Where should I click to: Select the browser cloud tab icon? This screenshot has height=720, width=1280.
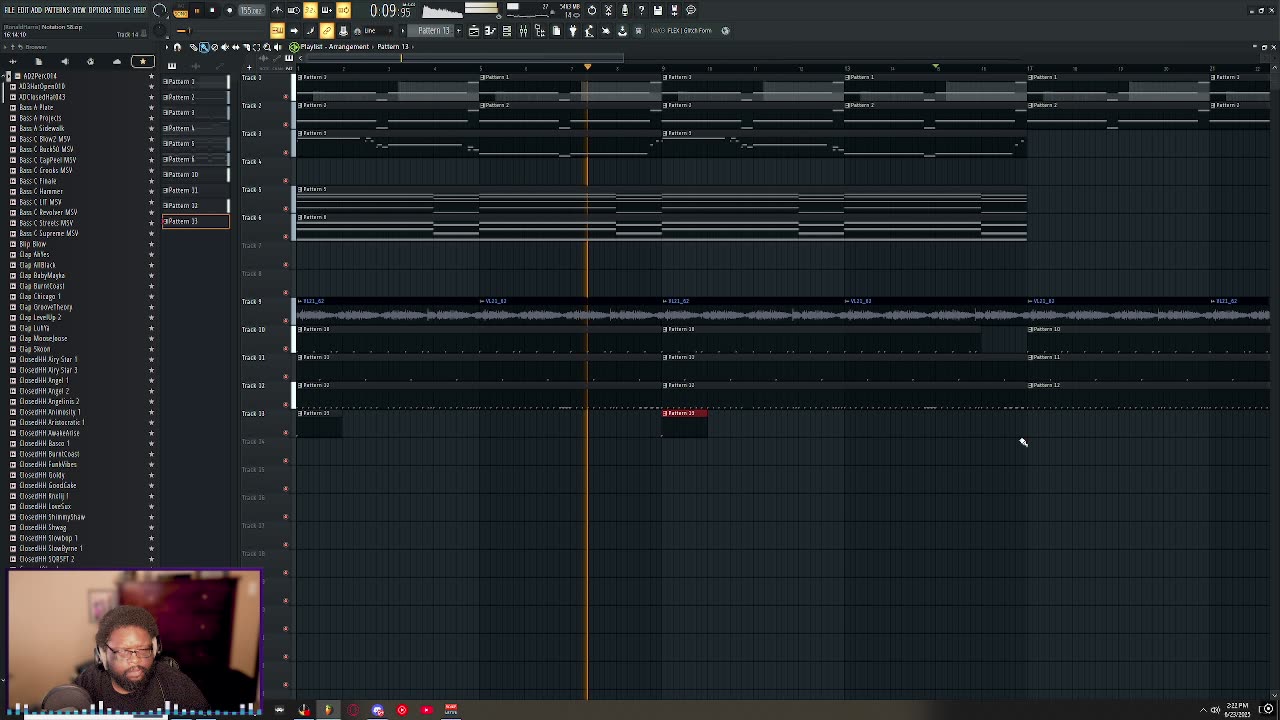click(x=116, y=62)
